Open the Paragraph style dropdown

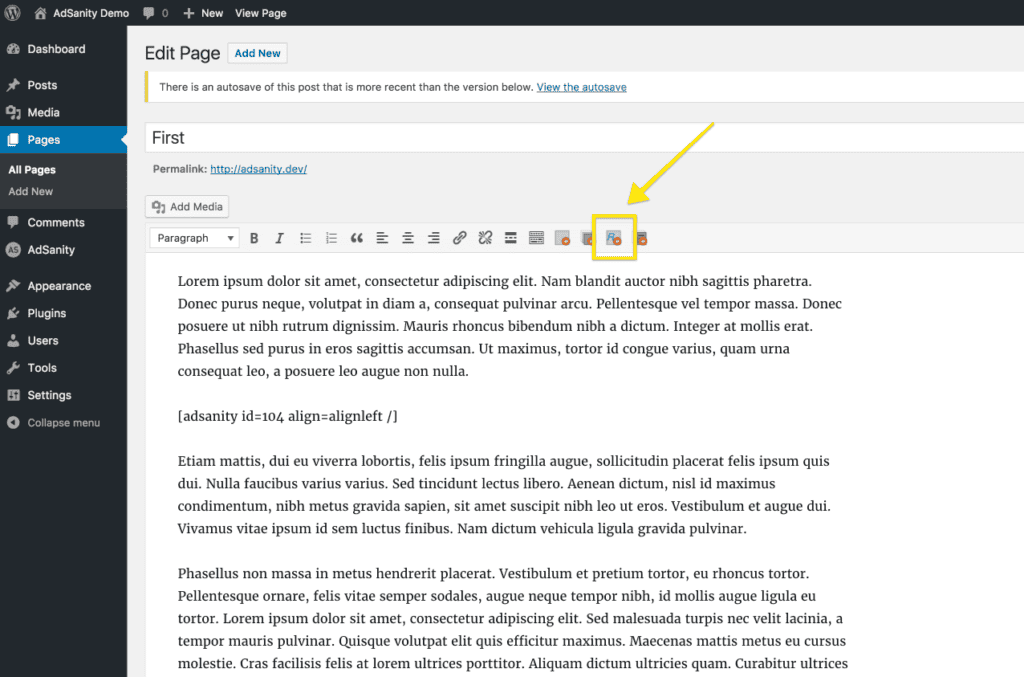coord(193,237)
